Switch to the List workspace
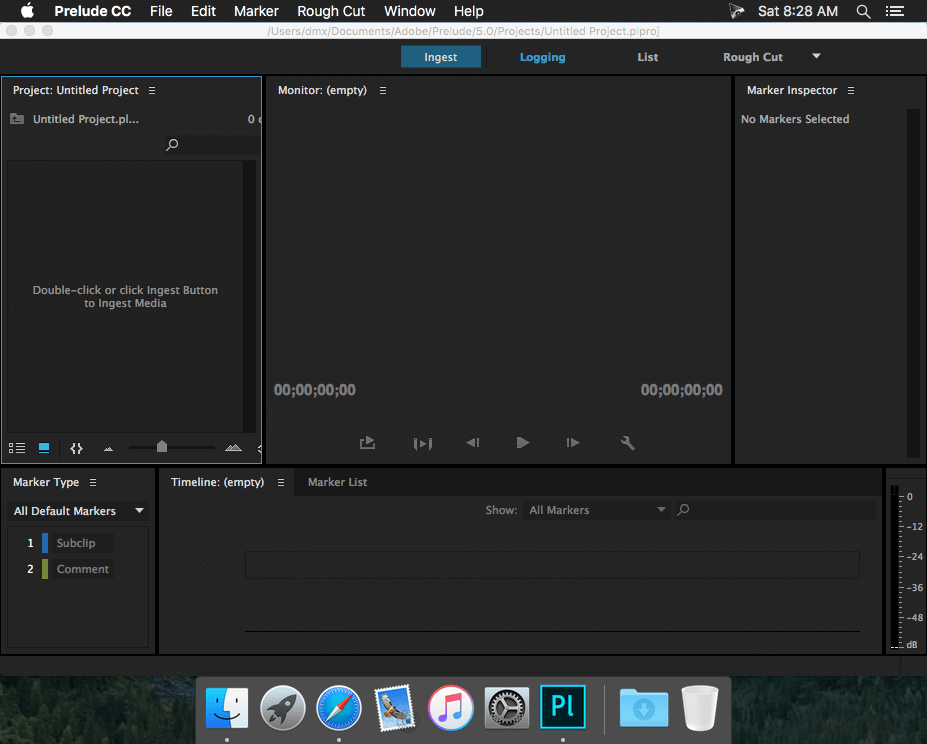This screenshot has height=744, width=927. click(x=647, y=57)
